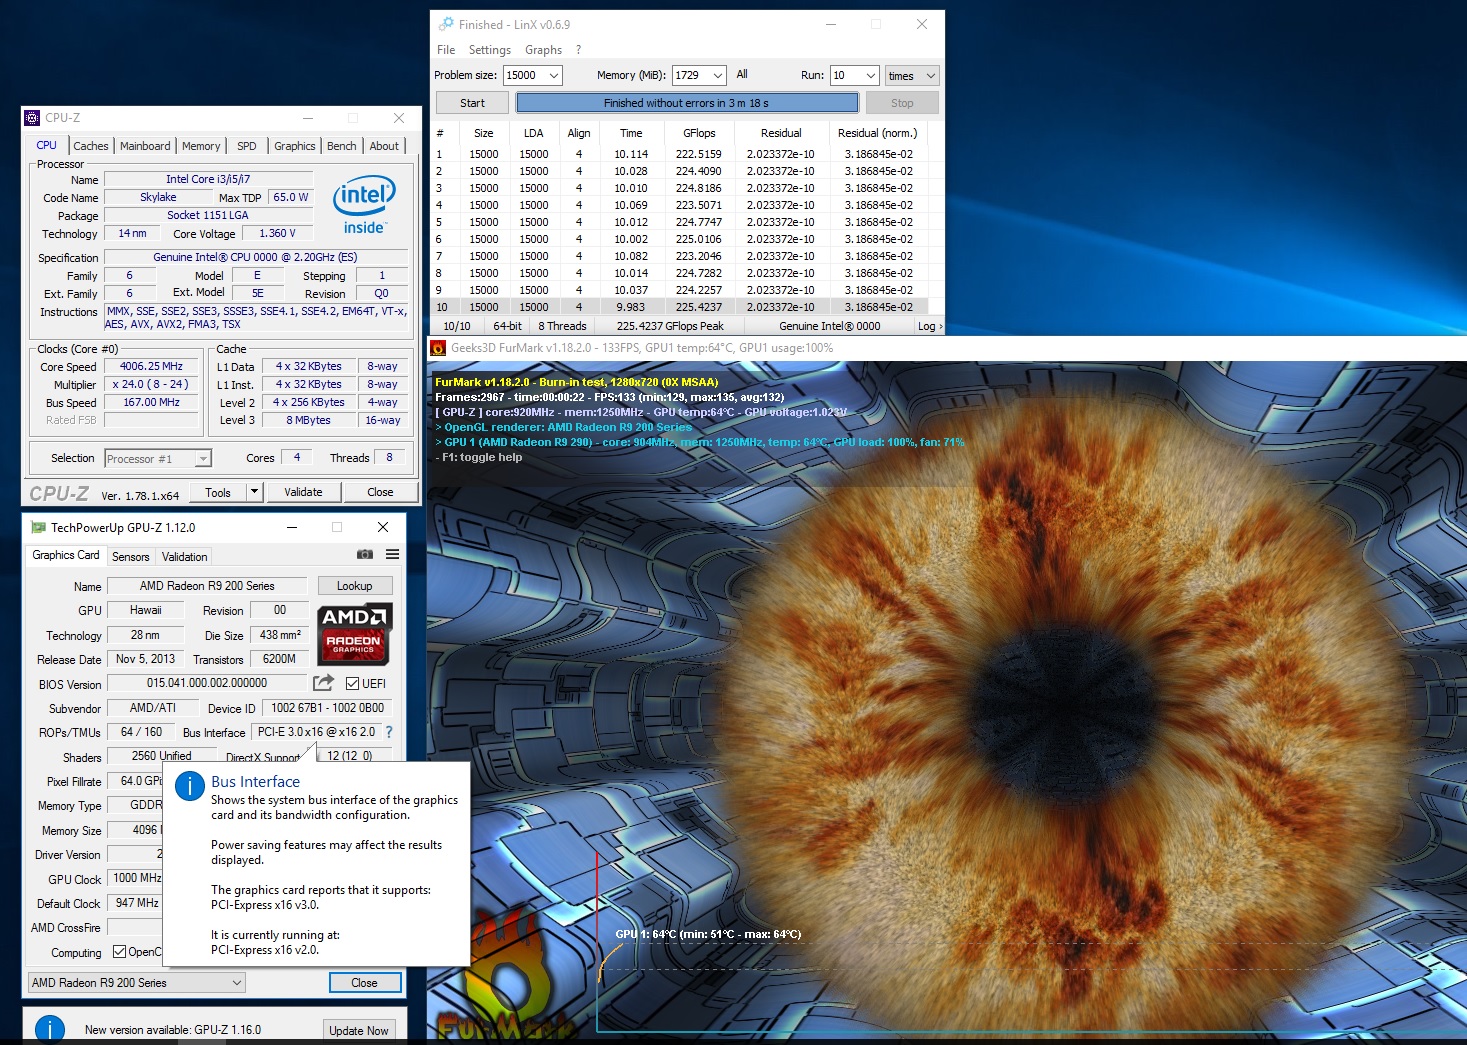This screenshot has width=1467, height=1045.
Task: Click the GPU name field 'AMD Radeon R9 200 Series'
Action: [x=207, y=586]
